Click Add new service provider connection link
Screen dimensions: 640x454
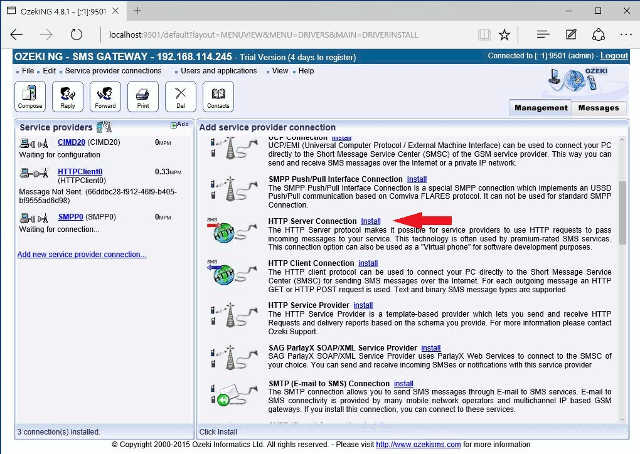click(x=82, y=254)
